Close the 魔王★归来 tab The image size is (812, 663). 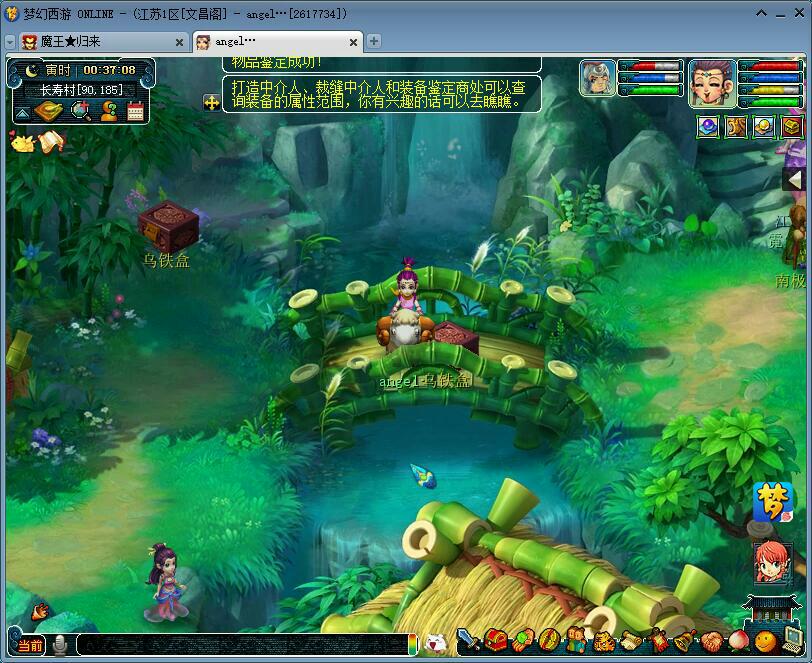(x=179, y=42)
